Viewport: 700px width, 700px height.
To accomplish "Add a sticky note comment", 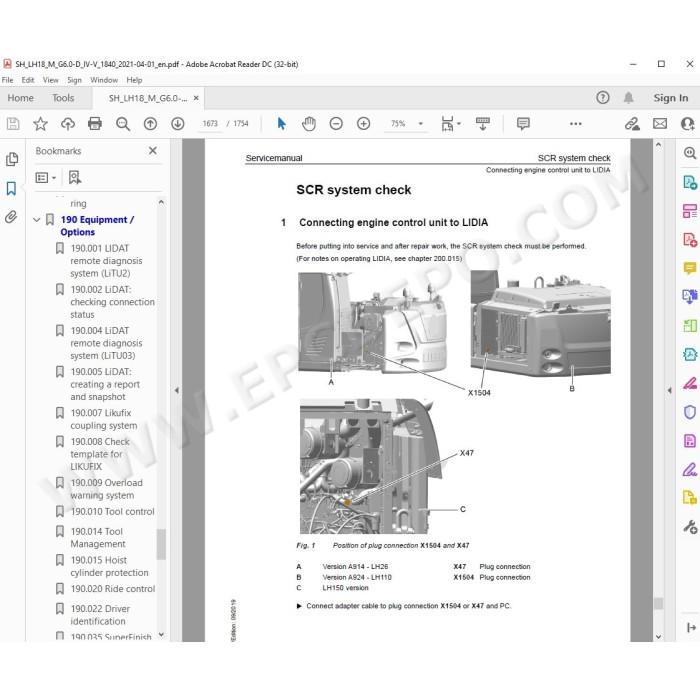I will click(x=523, y=124).
